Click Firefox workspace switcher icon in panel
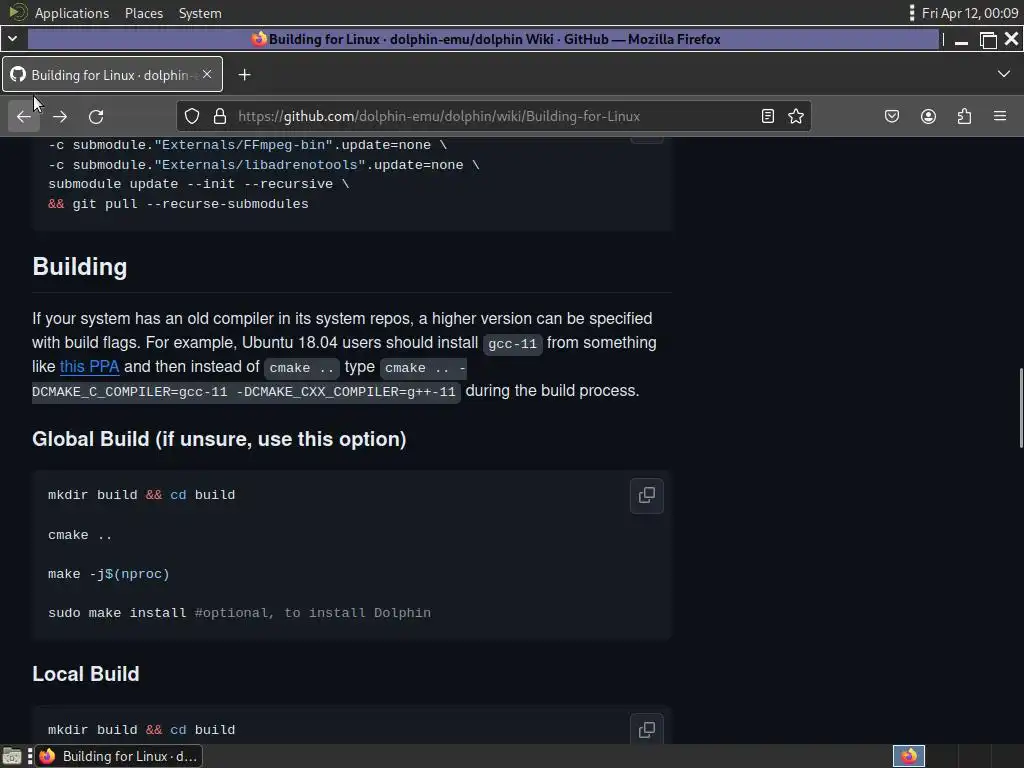Screen dimensions: 1024x768 908,756
